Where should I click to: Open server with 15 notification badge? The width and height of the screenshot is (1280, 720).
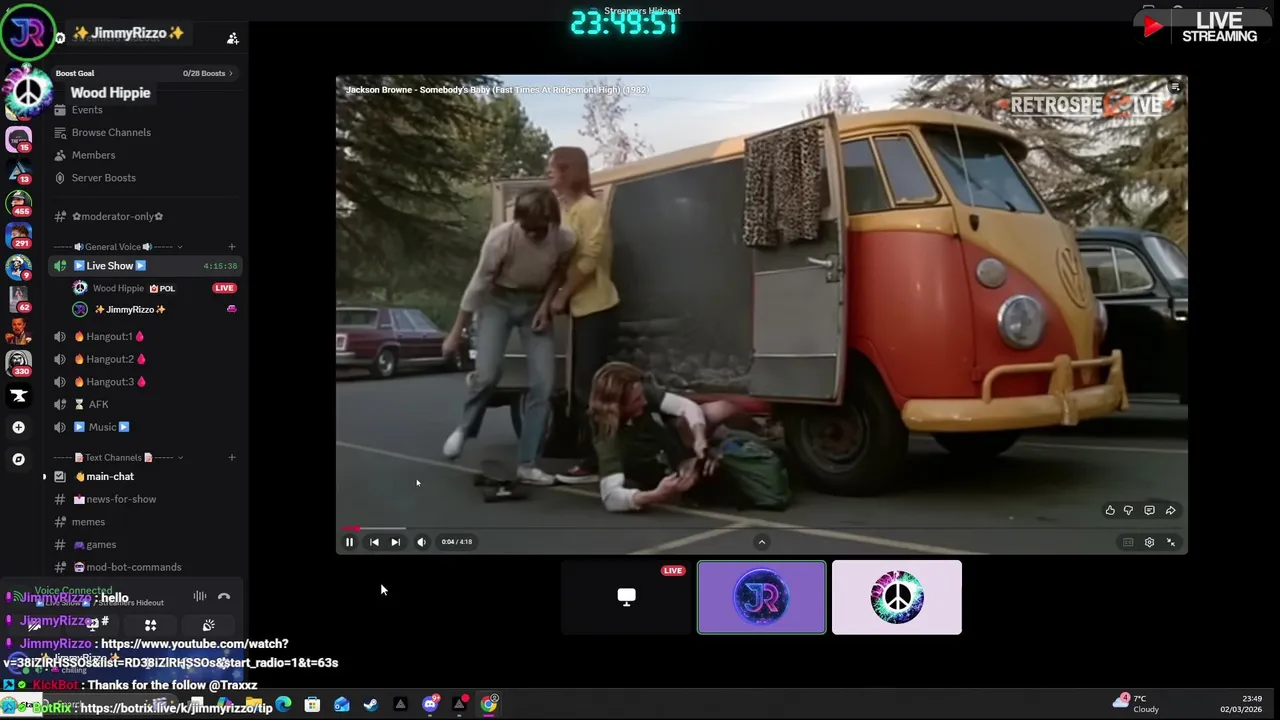(18, 139)
